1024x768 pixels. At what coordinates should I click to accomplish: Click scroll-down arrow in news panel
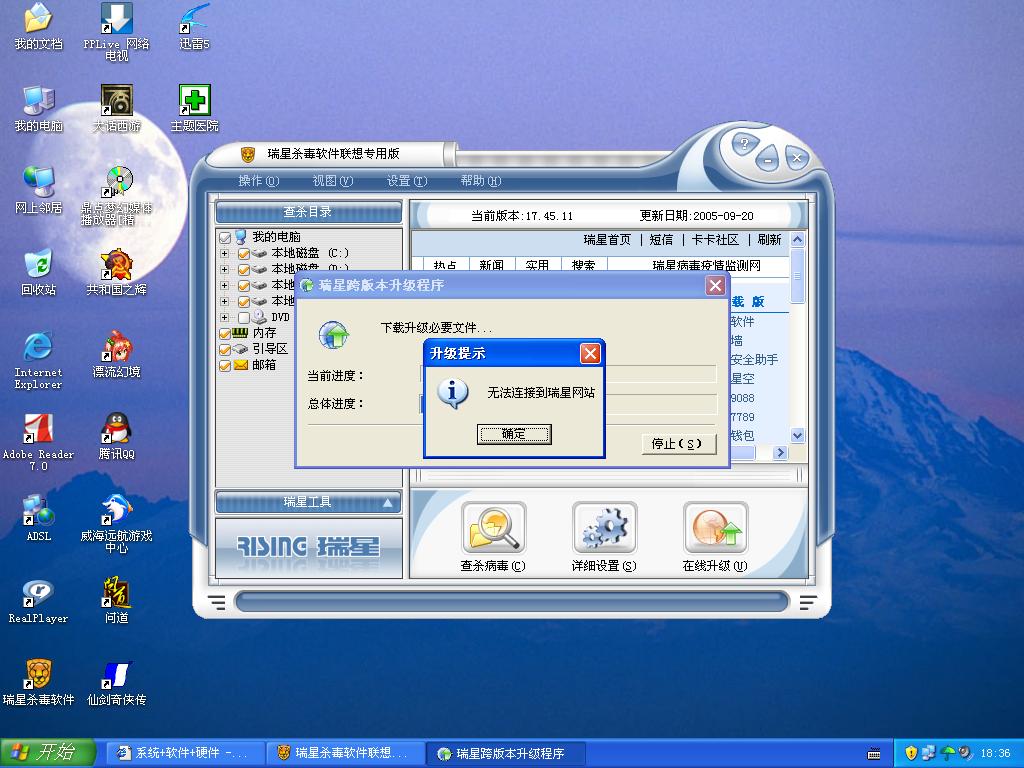pyautogui.click(x=797, y=435)
